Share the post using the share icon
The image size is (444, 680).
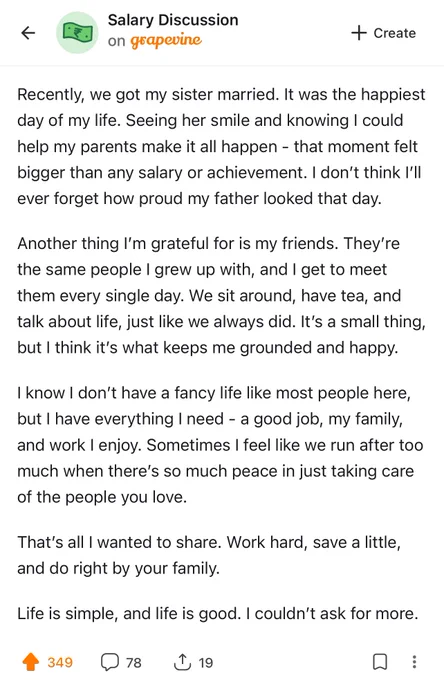pos(182,662)
